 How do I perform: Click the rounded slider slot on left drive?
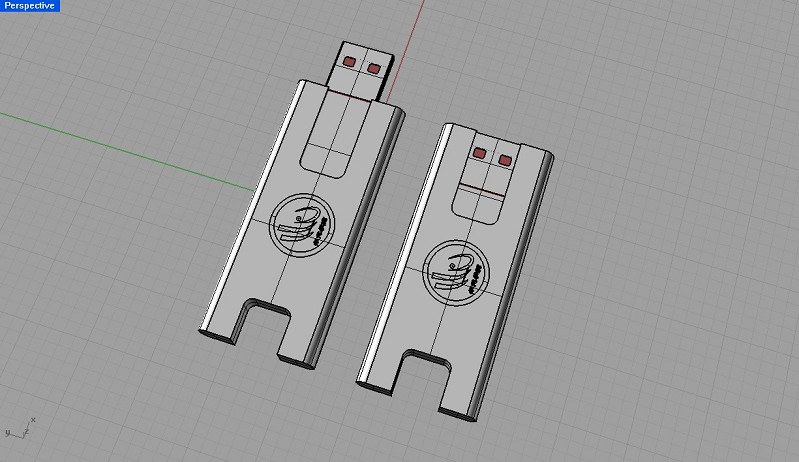click(335, 135)
